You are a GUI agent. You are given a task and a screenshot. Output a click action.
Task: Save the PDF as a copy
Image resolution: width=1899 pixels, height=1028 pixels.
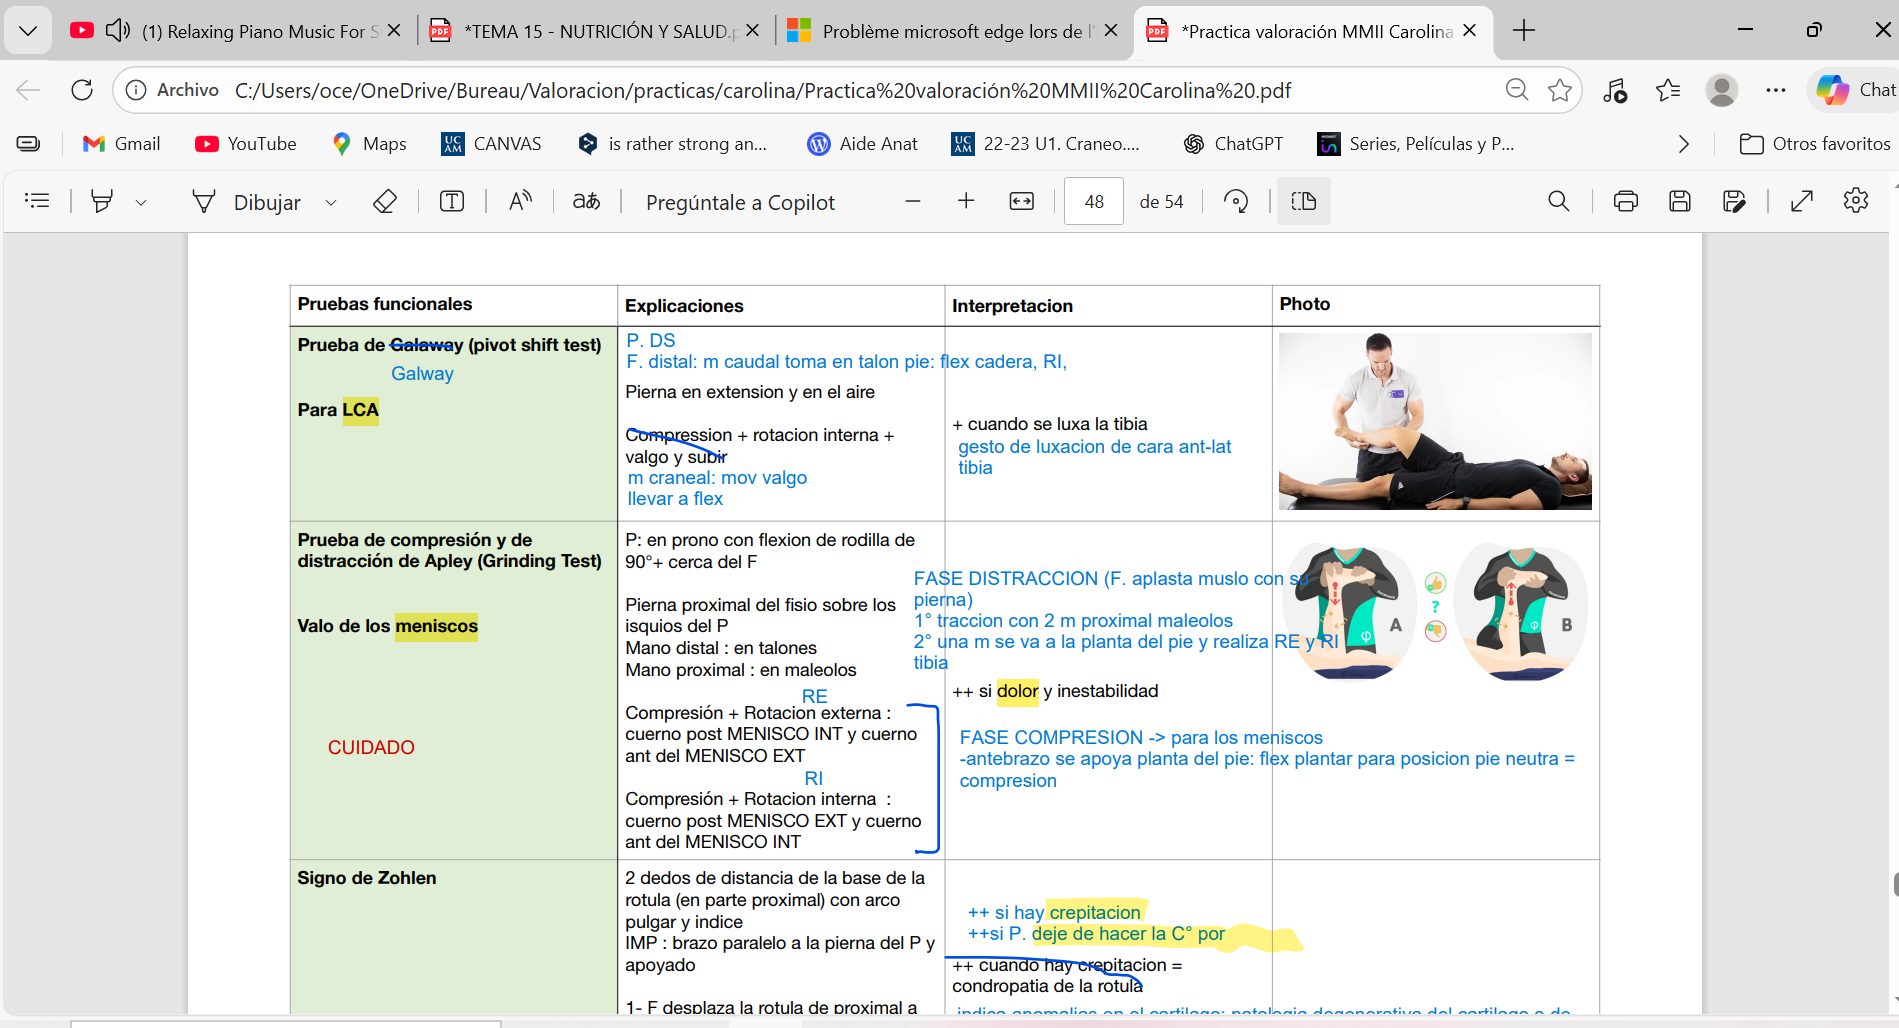coord(1734,201)
